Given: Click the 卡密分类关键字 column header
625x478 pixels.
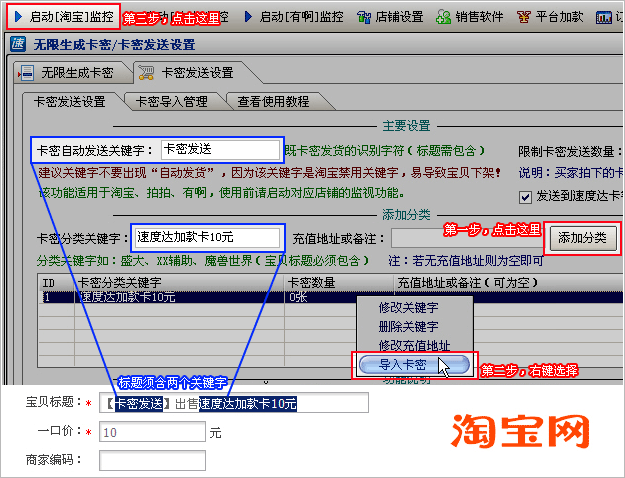Looking at the screenshot, I should [179, 283].
